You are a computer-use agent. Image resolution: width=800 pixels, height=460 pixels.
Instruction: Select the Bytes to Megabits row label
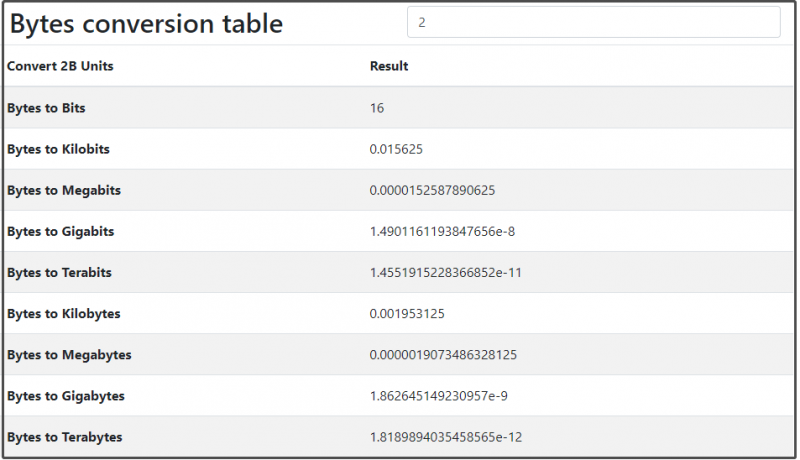64,191
